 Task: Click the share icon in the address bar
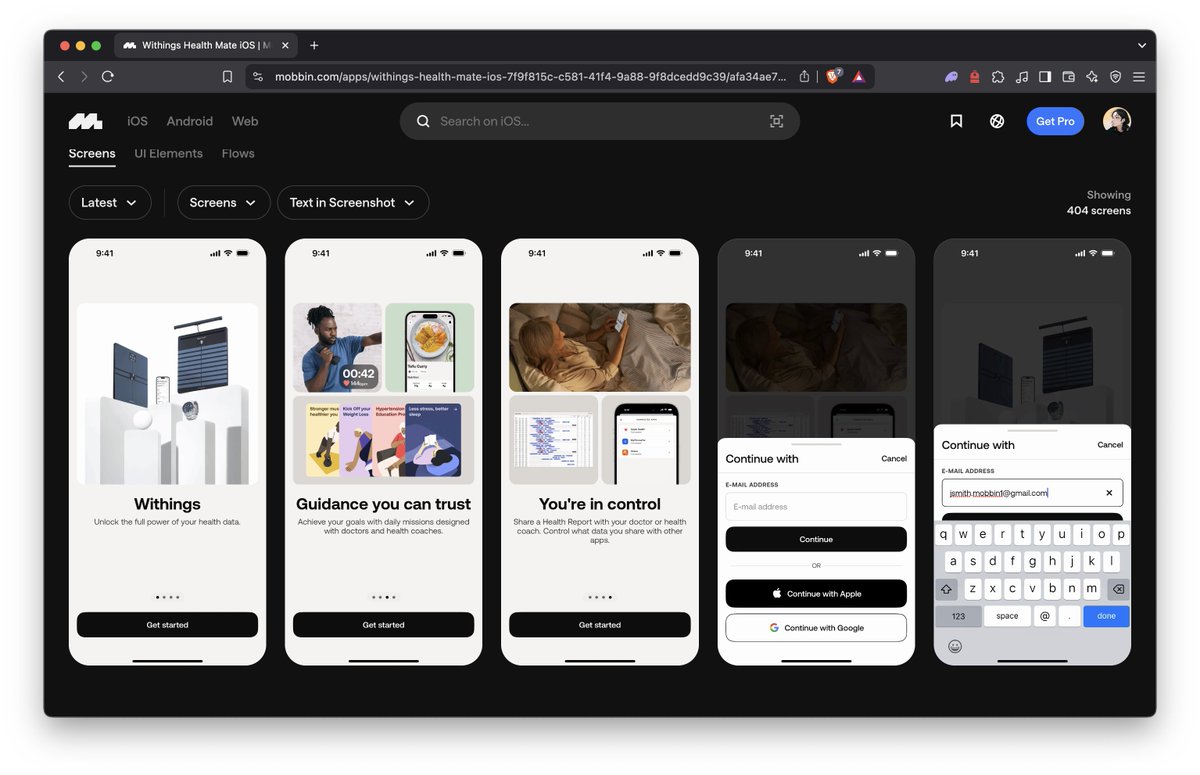pyautogui.click(x=805, y=76)
